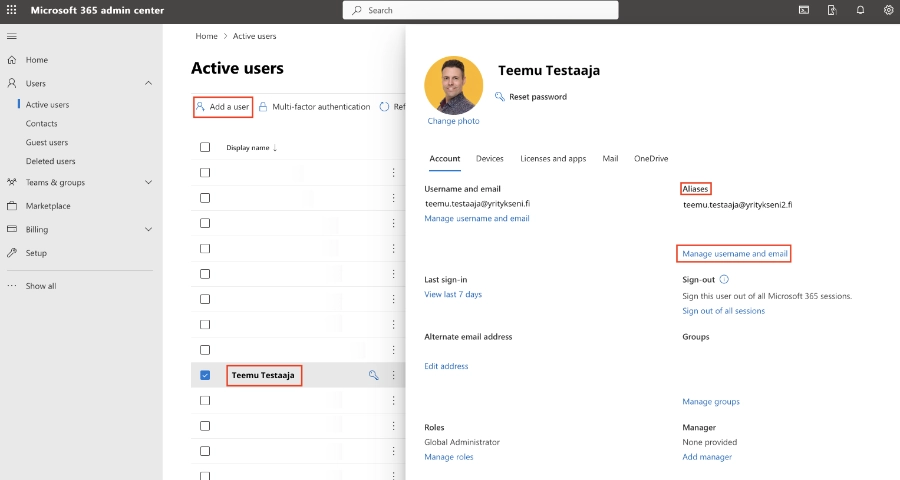This screenshot has width=900, height=480.
Task: Click the Home house icon in sidebar
Action: (11, 60)
